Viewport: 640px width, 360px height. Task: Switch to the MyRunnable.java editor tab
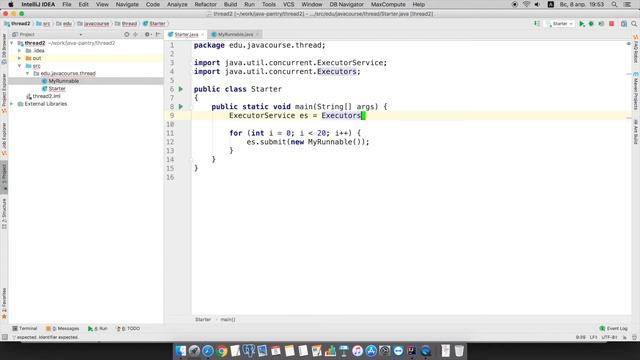click(235, 35)
